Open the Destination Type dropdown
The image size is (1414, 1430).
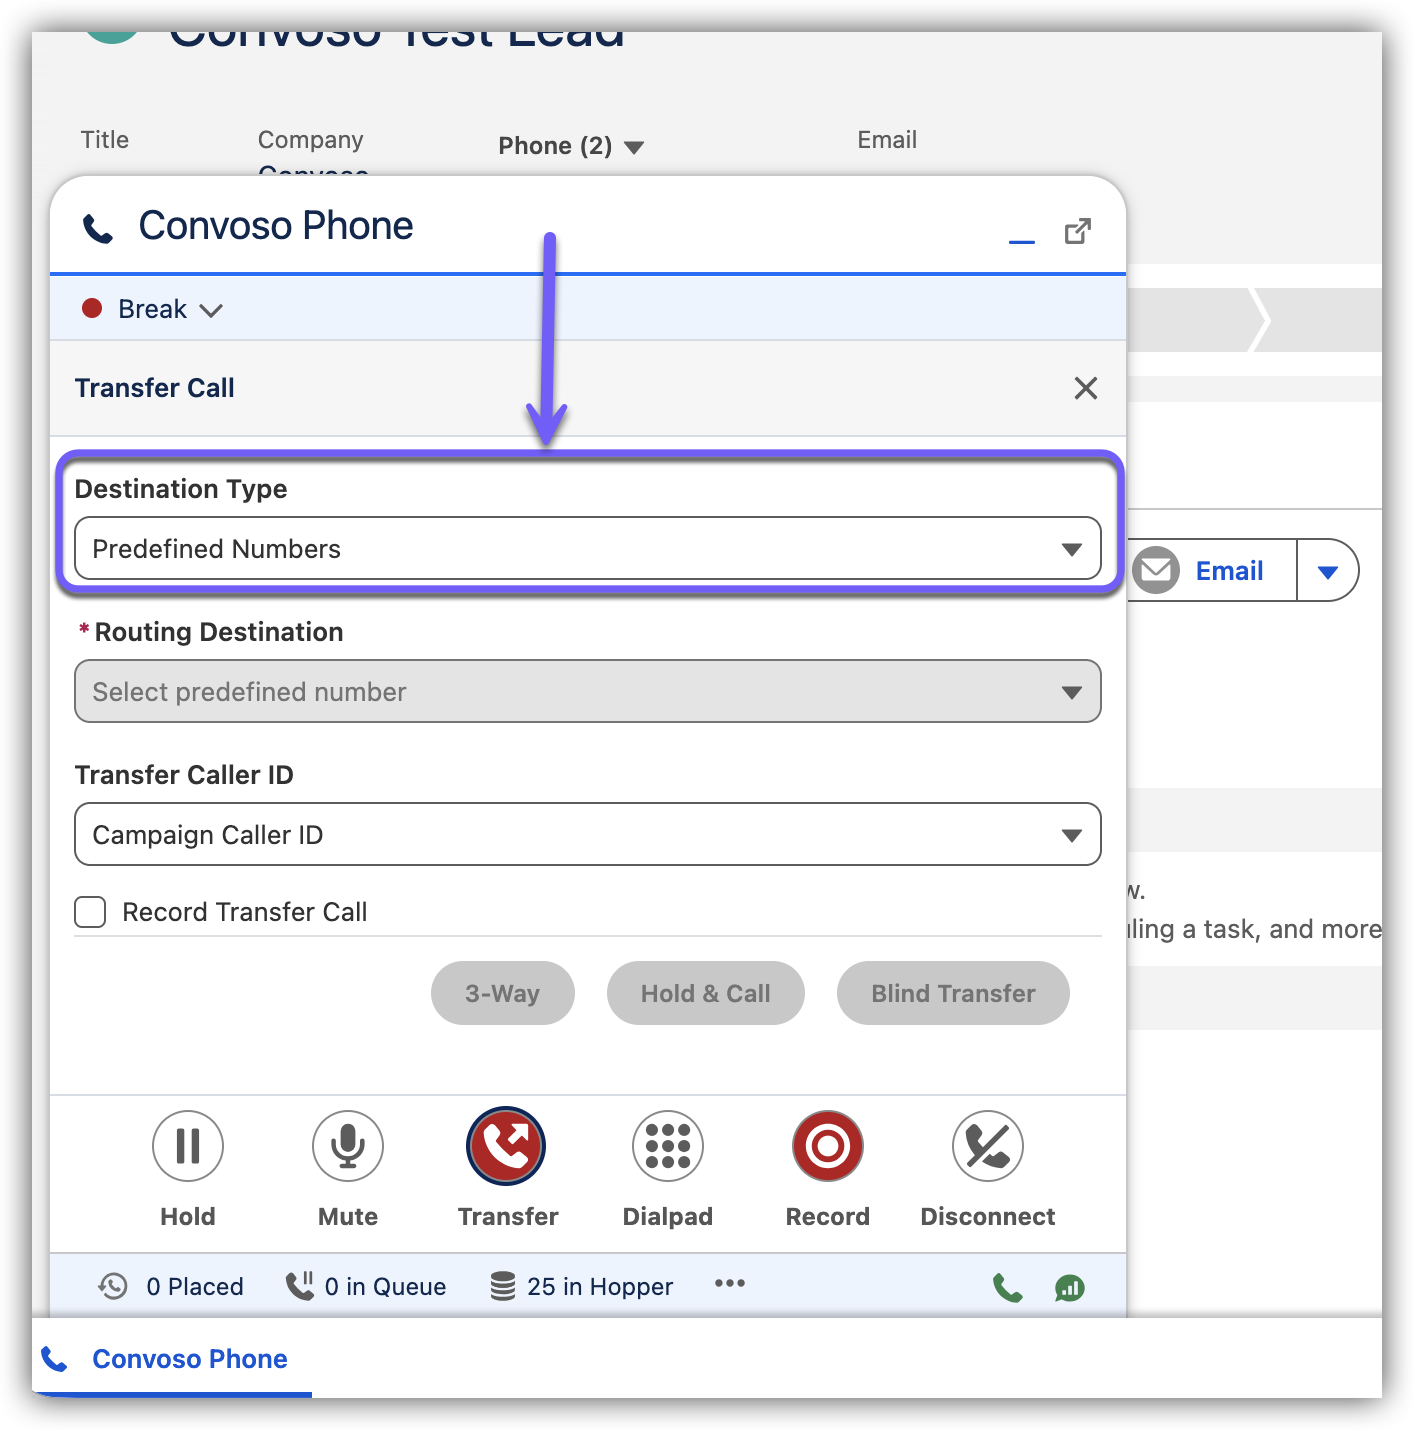587,548
